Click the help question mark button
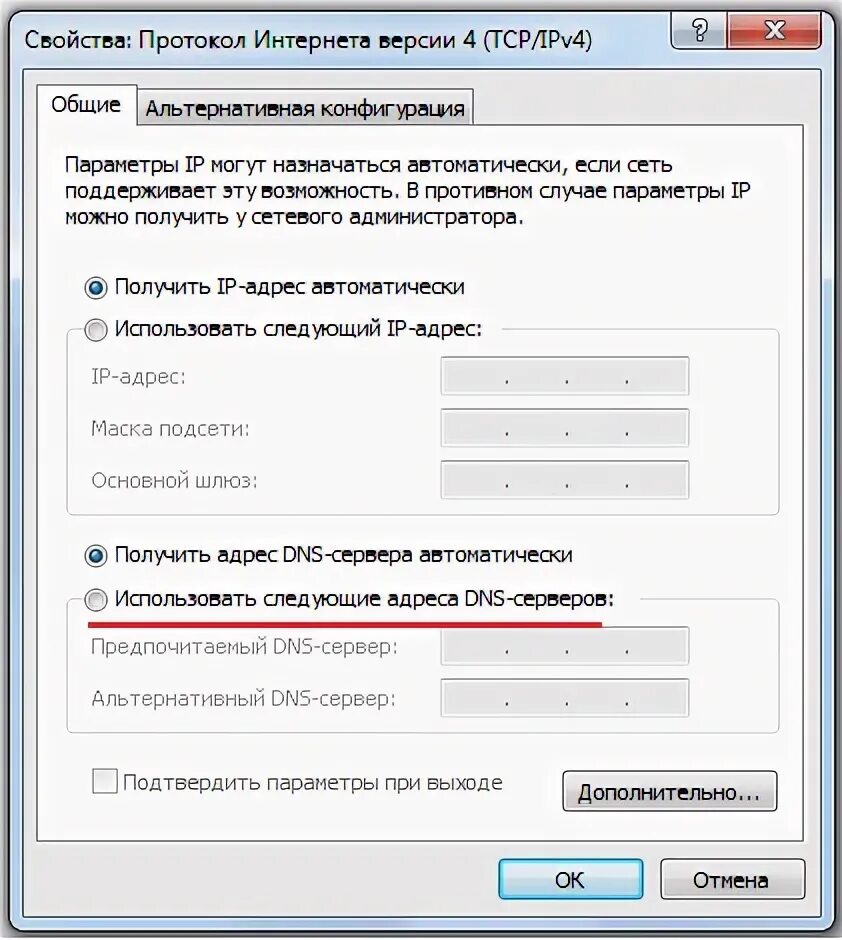 [x=699, y=29]
